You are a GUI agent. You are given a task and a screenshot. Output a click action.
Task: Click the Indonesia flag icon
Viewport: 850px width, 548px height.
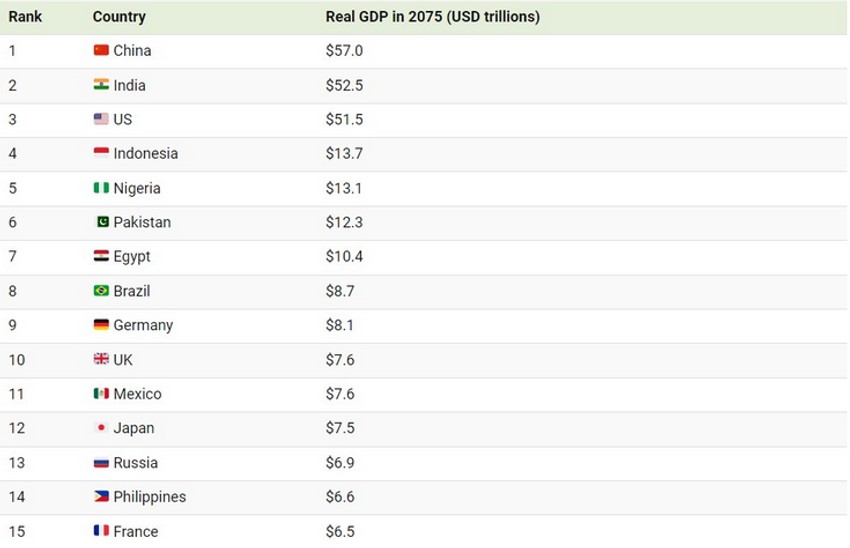click(x=101, y=153)
